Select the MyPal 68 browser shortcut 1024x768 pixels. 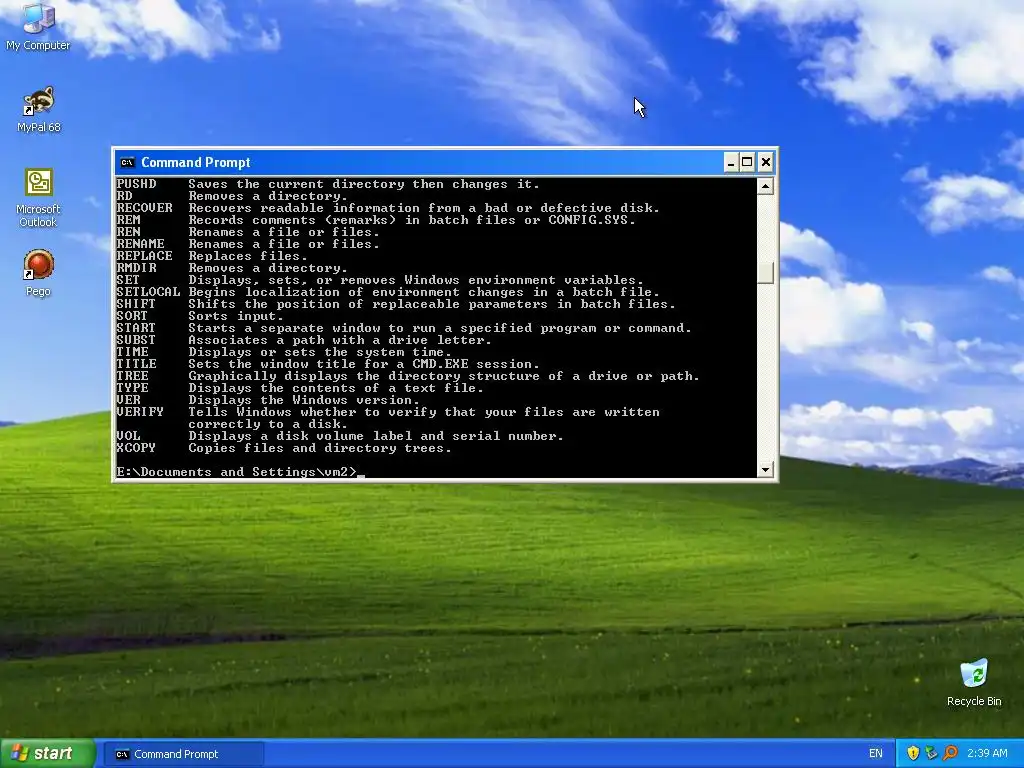(39, 109)
